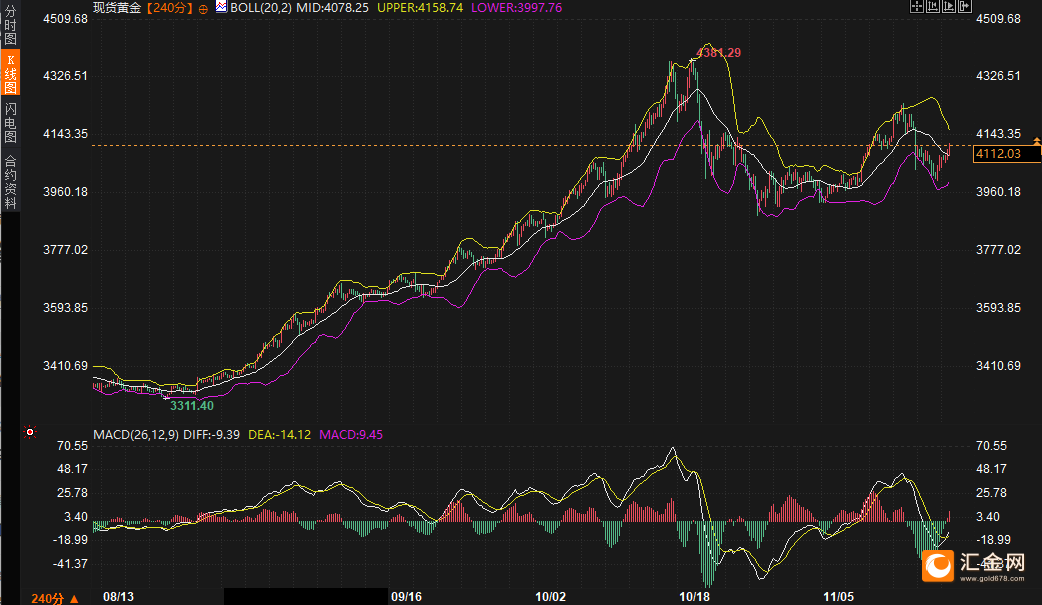Click the crosshair cursor icon at top right
This screenshot has width=1042, height=605.
coord(917,7)
